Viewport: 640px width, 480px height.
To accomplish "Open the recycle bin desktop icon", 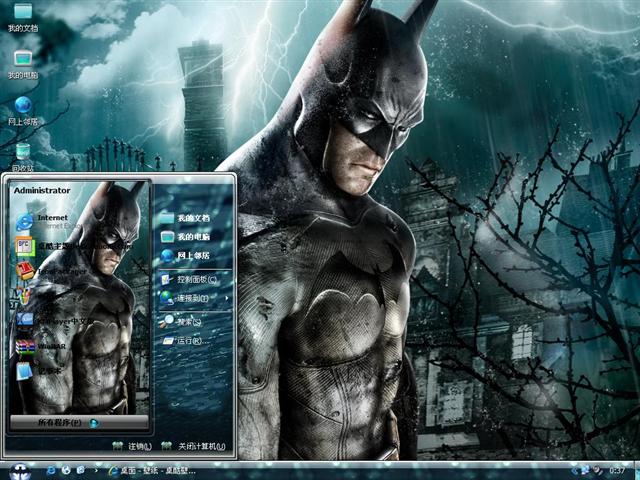I will [23, 157].
